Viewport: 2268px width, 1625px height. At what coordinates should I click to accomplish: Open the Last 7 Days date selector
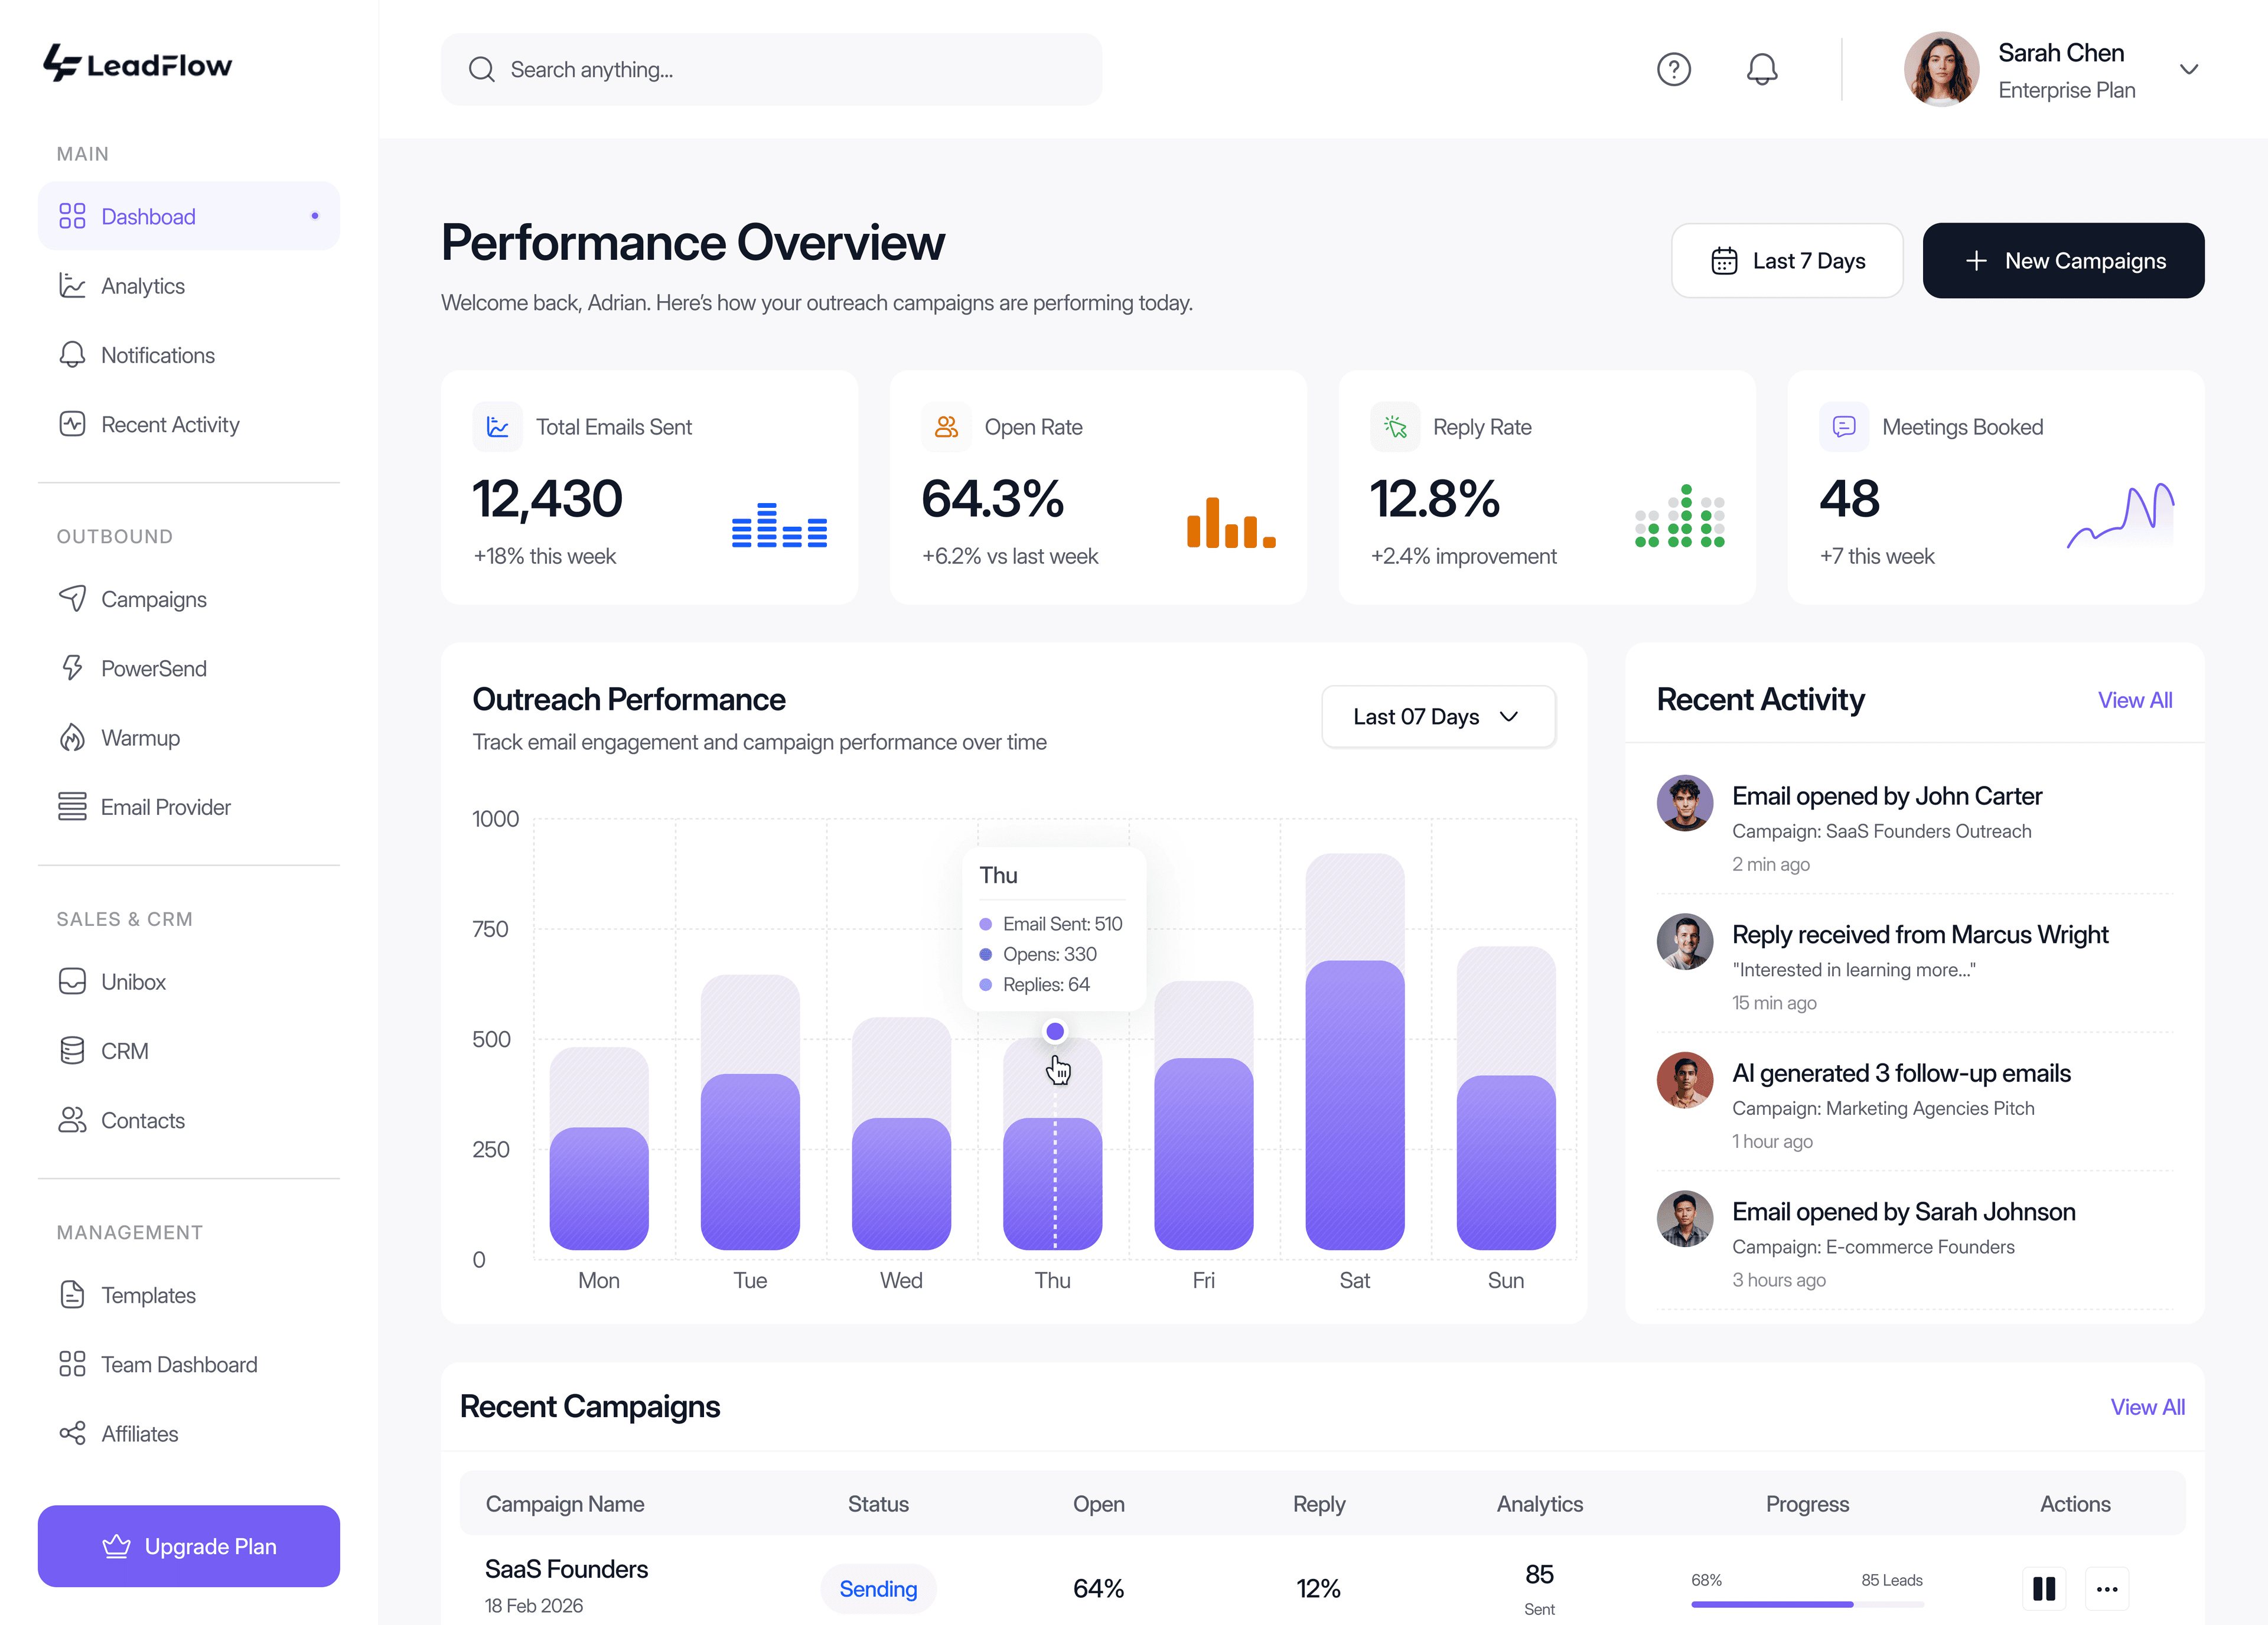coord(1787,260)
